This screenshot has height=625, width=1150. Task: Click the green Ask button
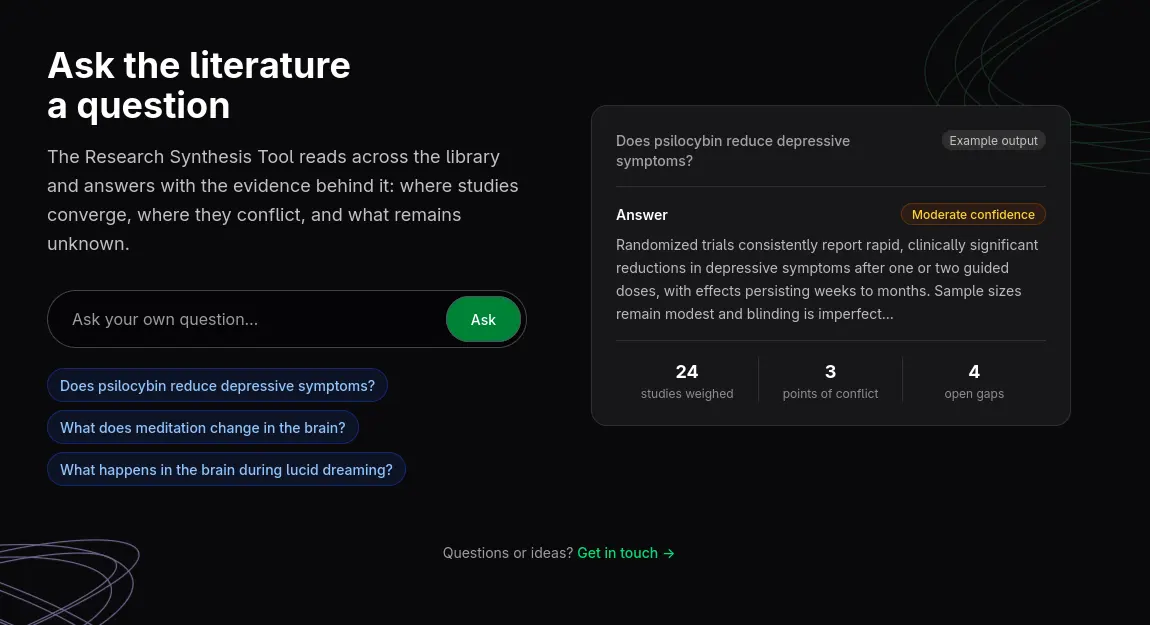point(483,319)
